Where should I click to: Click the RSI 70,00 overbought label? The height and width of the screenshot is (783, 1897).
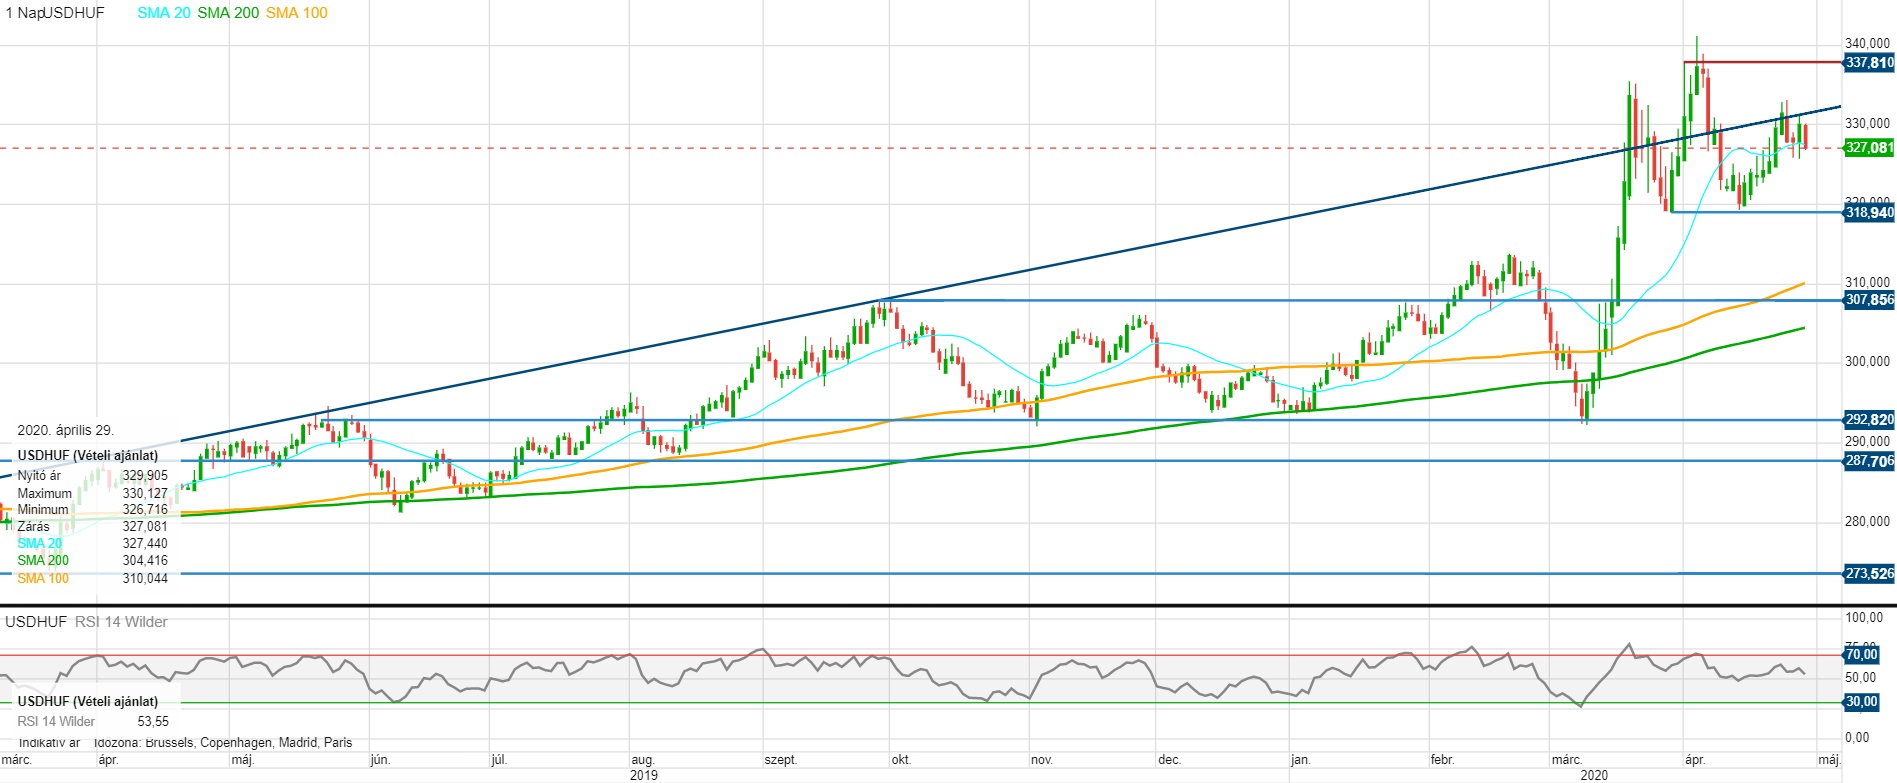(1862, 655)
